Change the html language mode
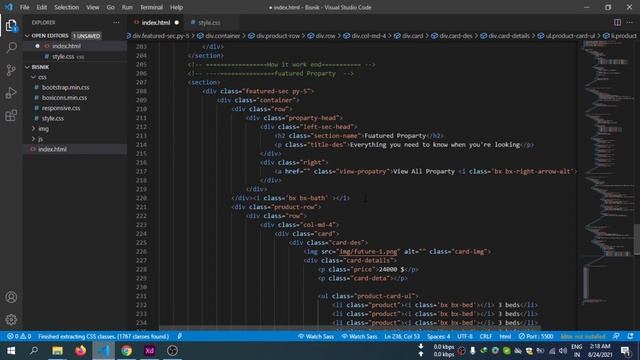 click(x=505, y=336)
